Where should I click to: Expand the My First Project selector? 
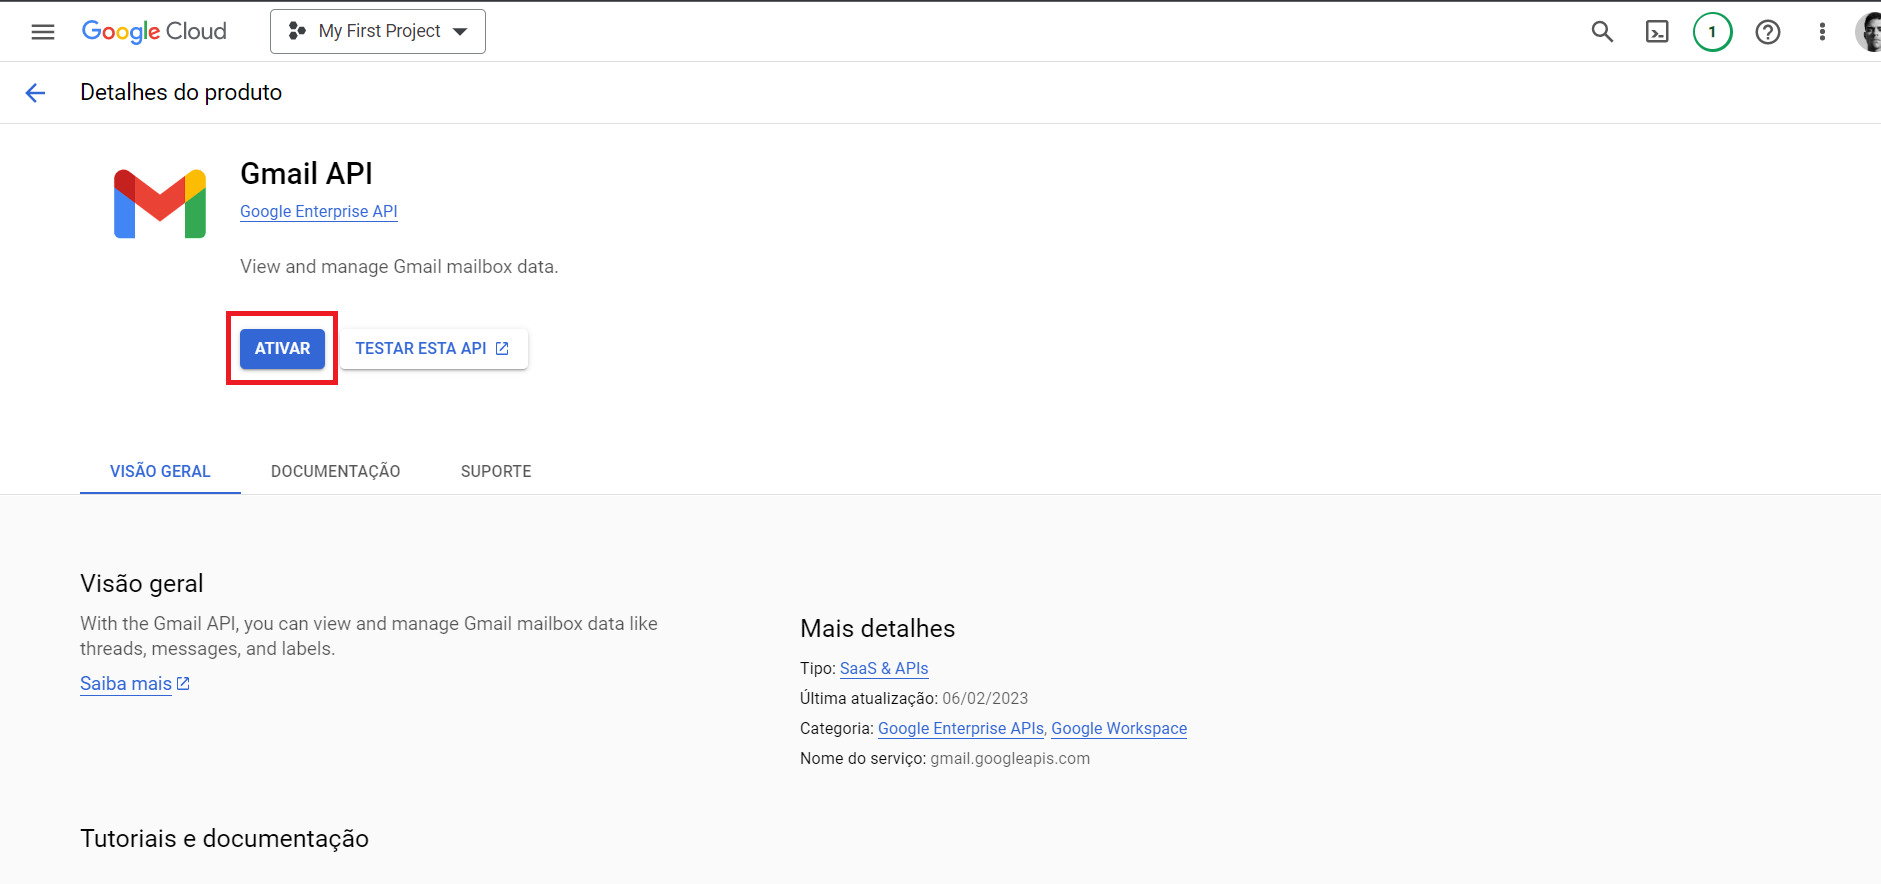[378, 32]
